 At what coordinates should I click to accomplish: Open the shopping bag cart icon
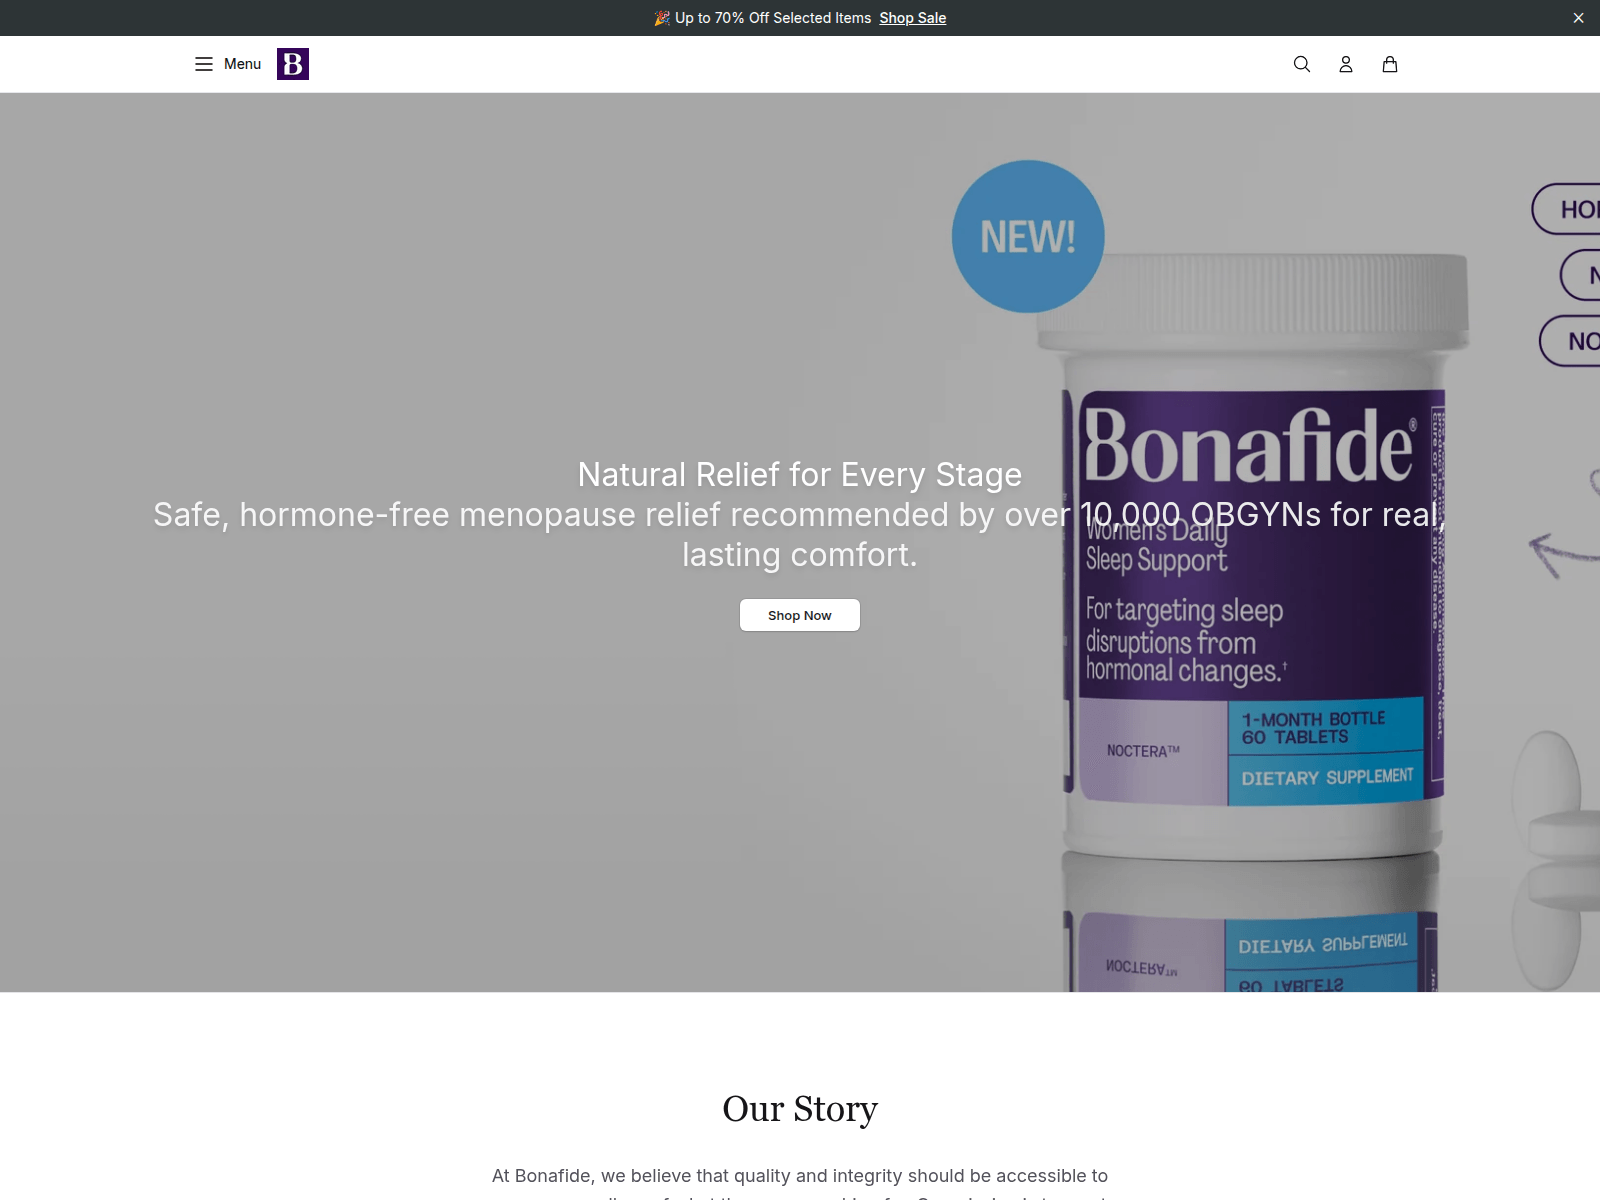click(1390, 64)
